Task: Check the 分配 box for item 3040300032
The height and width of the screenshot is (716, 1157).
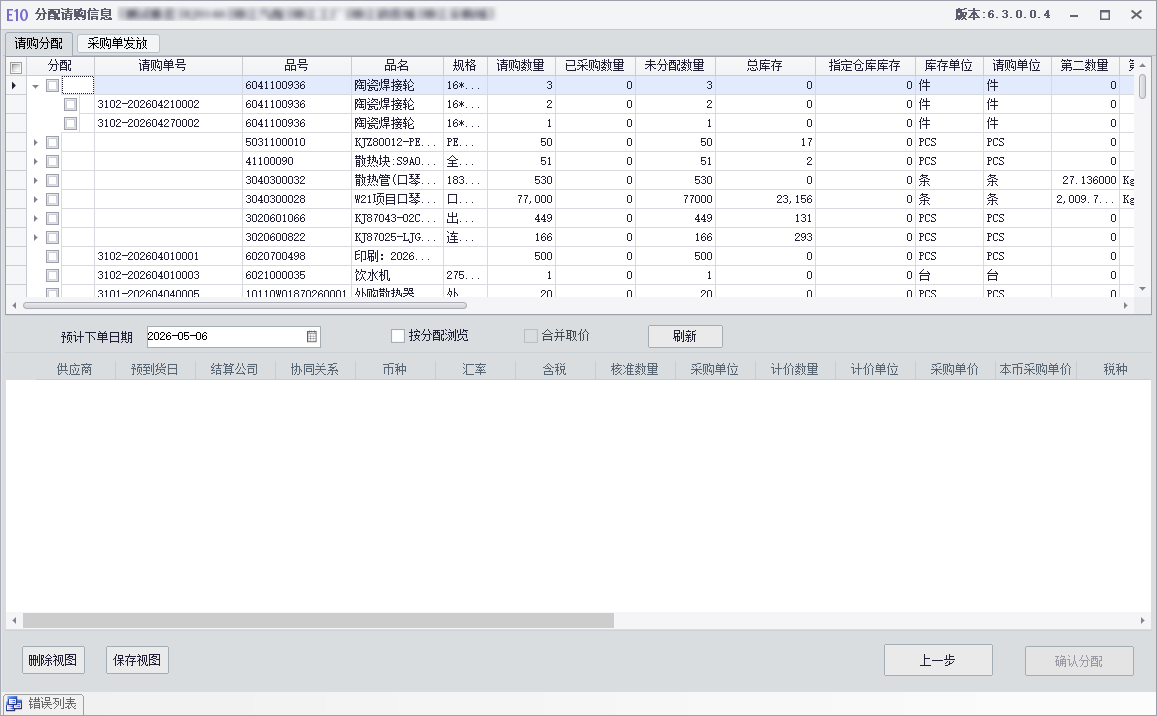Action: (52, 180)
